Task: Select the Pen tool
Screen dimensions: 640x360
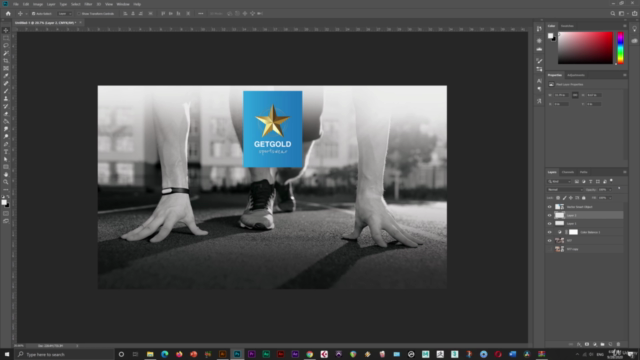Action: [6, 144]
